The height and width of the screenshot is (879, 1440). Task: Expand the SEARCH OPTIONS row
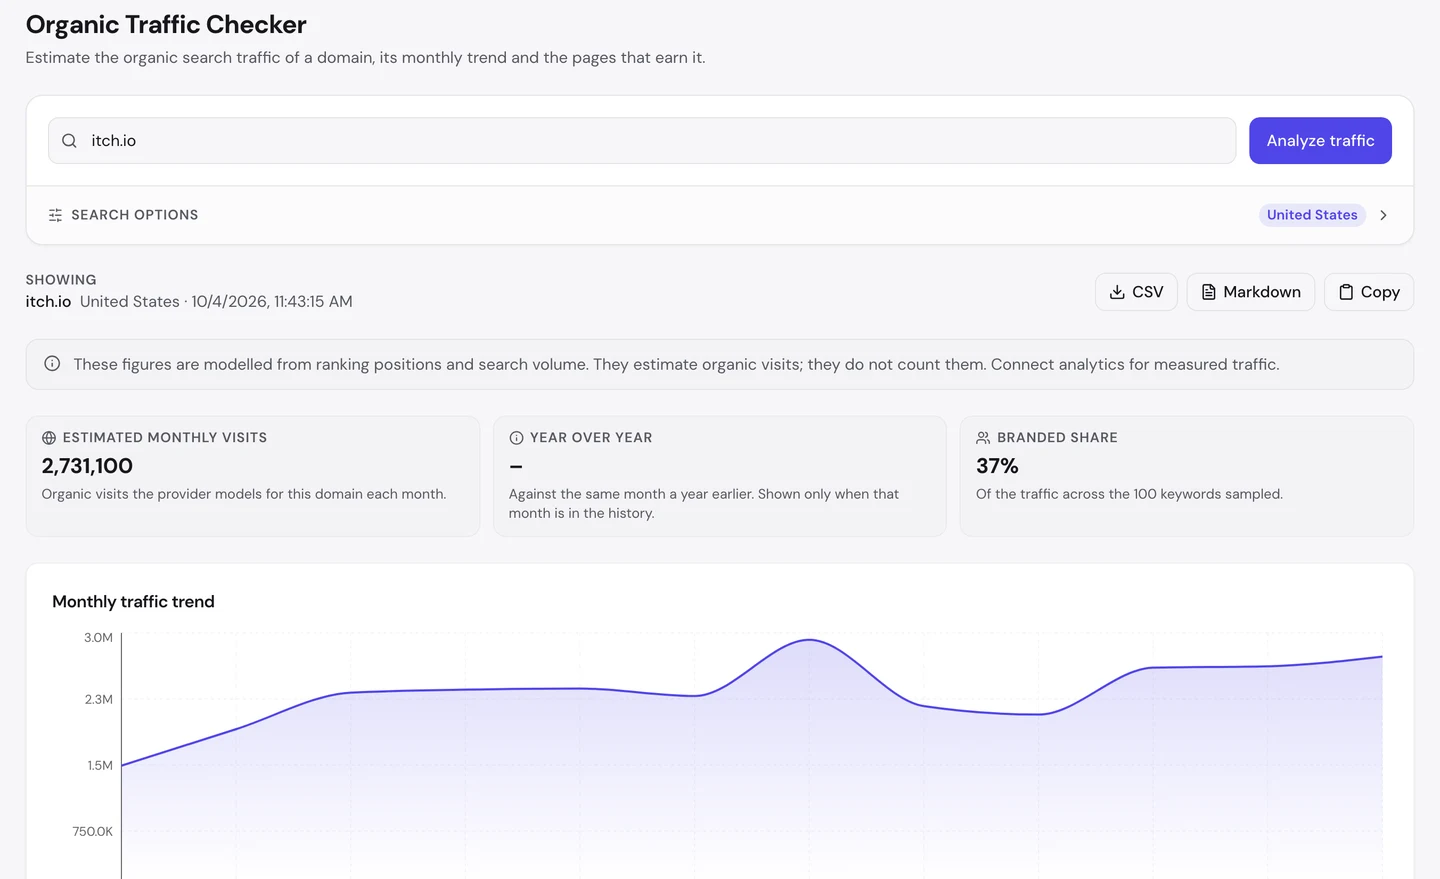pos(719,215)
